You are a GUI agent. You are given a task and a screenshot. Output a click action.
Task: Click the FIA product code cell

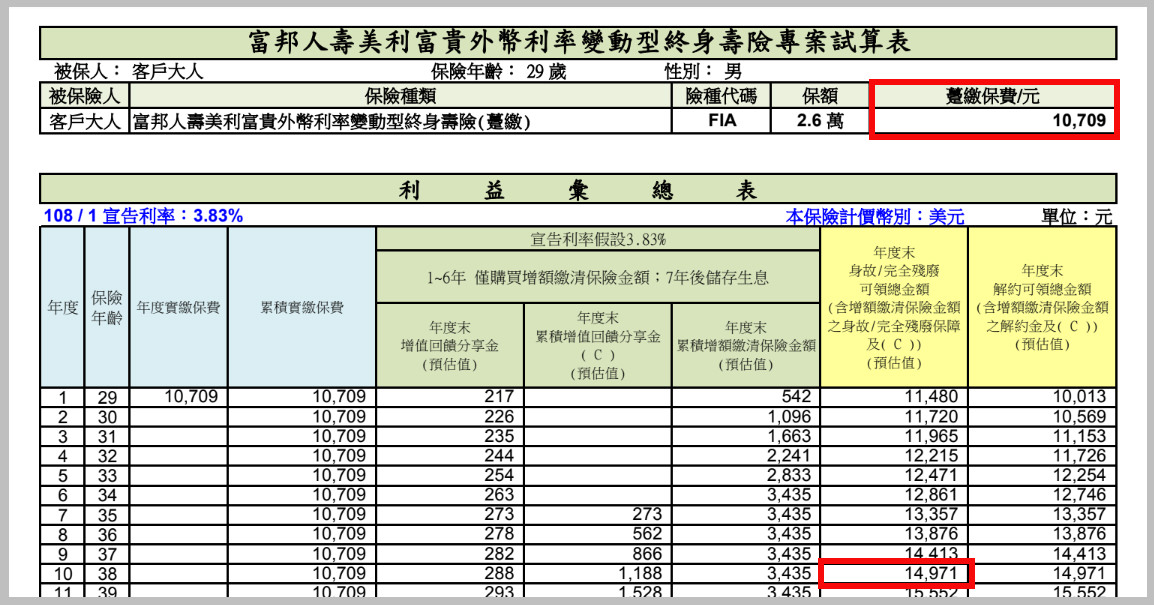[x=721, y=121]
